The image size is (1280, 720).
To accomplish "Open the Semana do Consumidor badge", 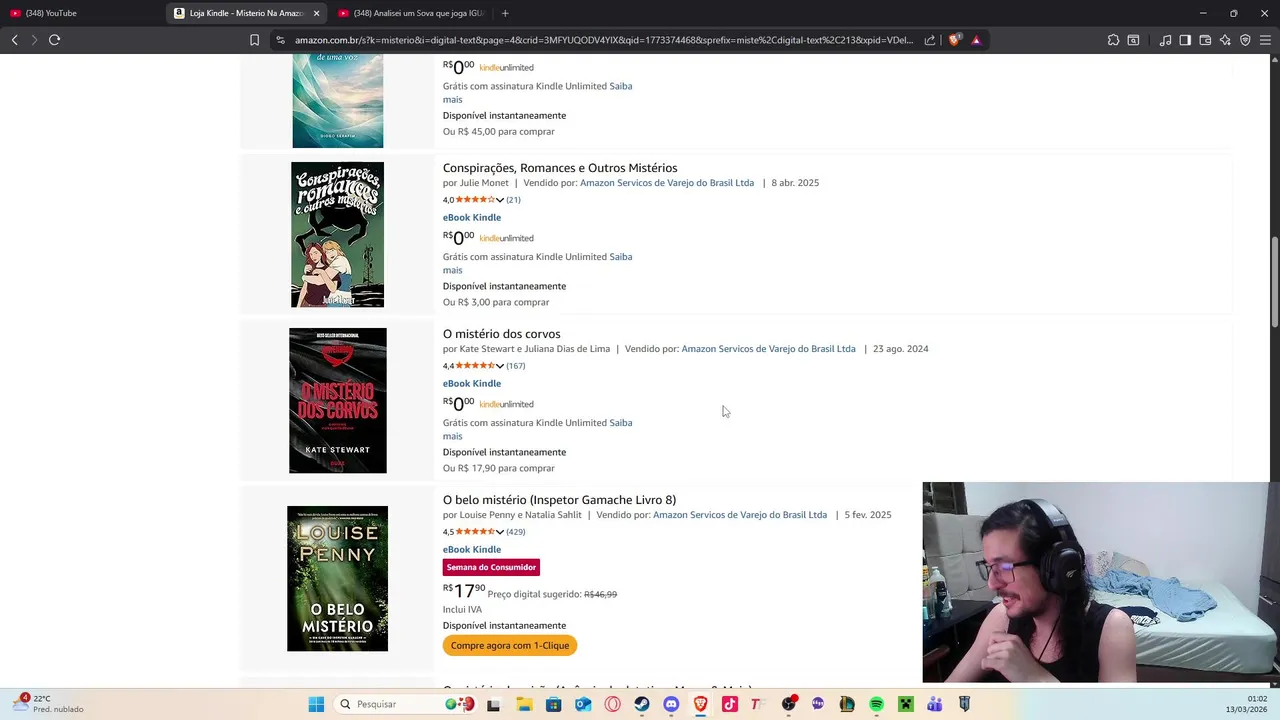I will 491,567.
